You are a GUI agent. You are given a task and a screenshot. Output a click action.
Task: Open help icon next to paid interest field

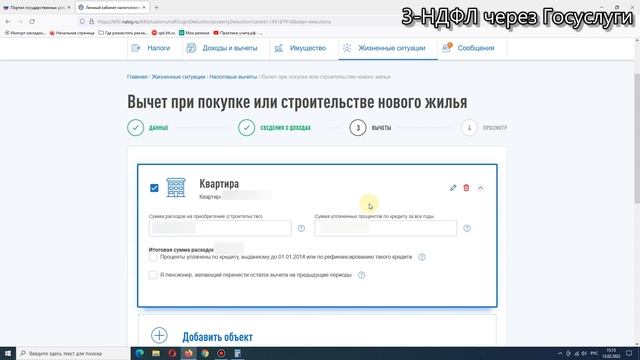467,229
